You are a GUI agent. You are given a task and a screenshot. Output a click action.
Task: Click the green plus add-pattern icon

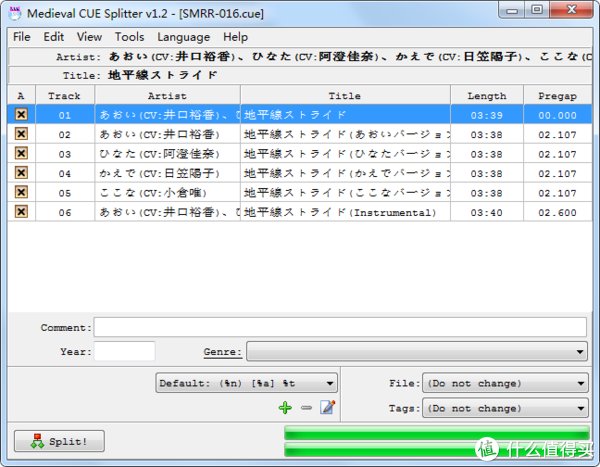(x=285, y=408)
